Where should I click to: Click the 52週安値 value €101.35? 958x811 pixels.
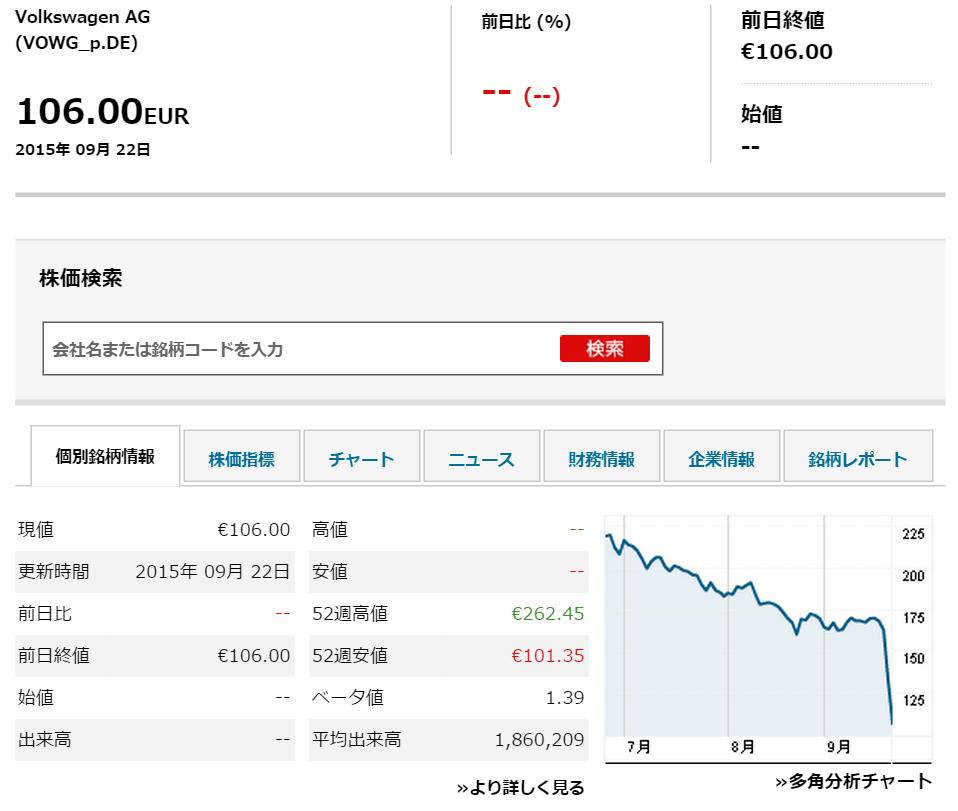(547, 655)
